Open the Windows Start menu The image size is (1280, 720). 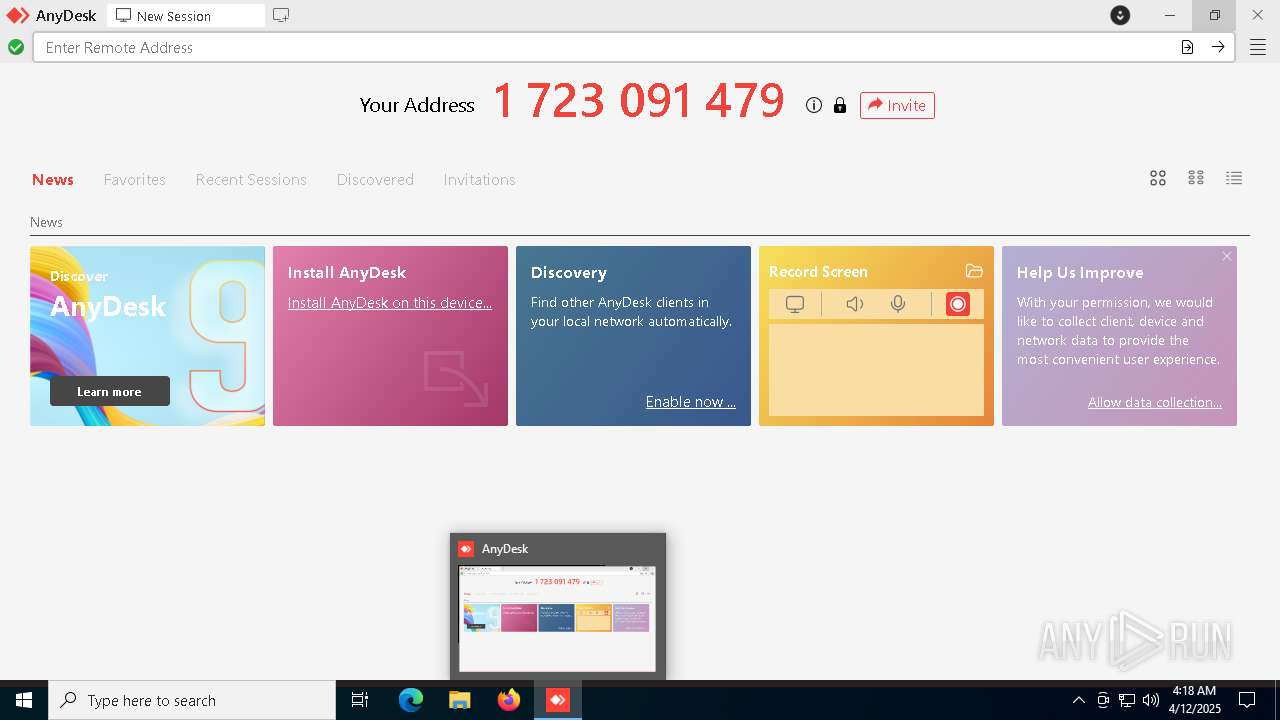pos(24,700)
